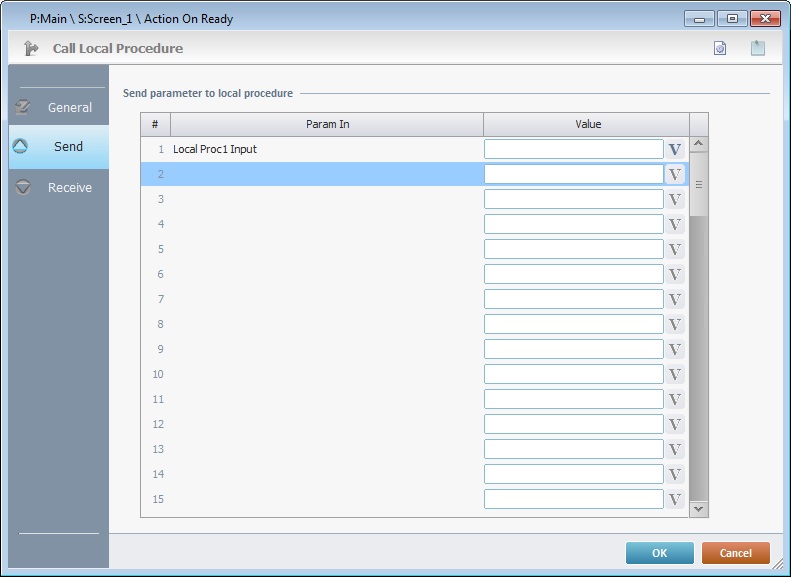791x577 pixels.
Task: Select the Send tab in sidebar
Action: (x=58, y=146)
